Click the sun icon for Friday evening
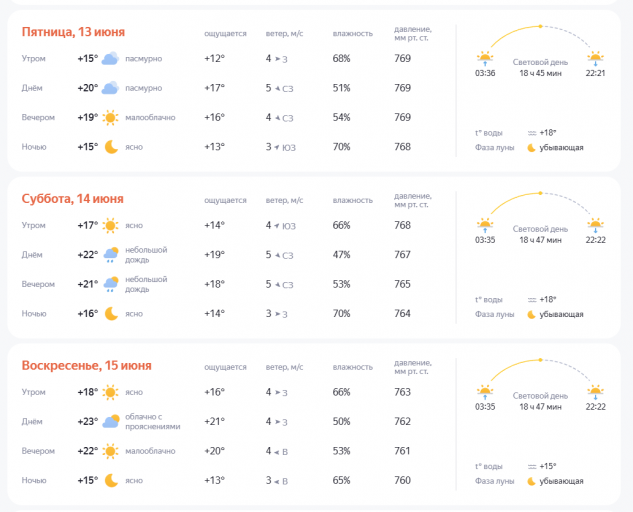The width and height of the screenshot is (633, 512). (x=110, y=117)
